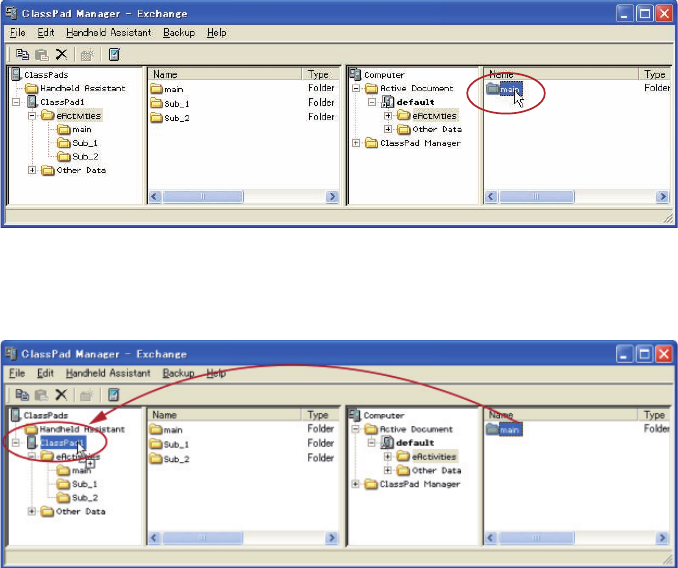Select the main row in the upper window ClassPad file list

[243, 89]
